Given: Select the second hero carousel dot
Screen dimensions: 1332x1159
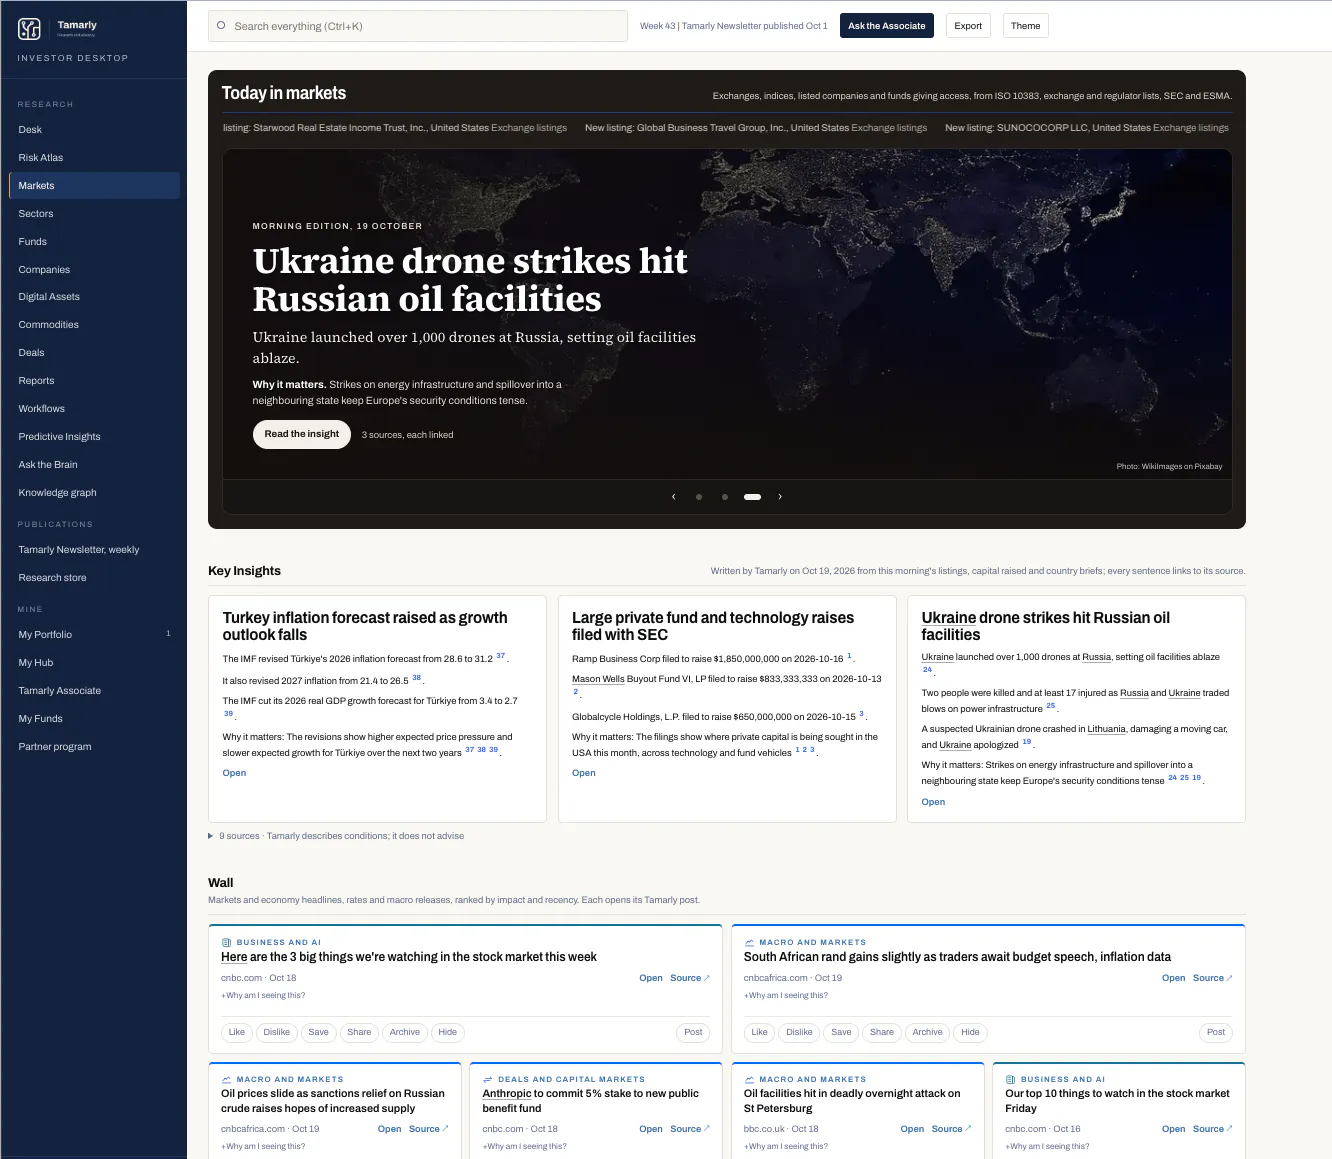Looking at the screenshot, I should point(725,497).
